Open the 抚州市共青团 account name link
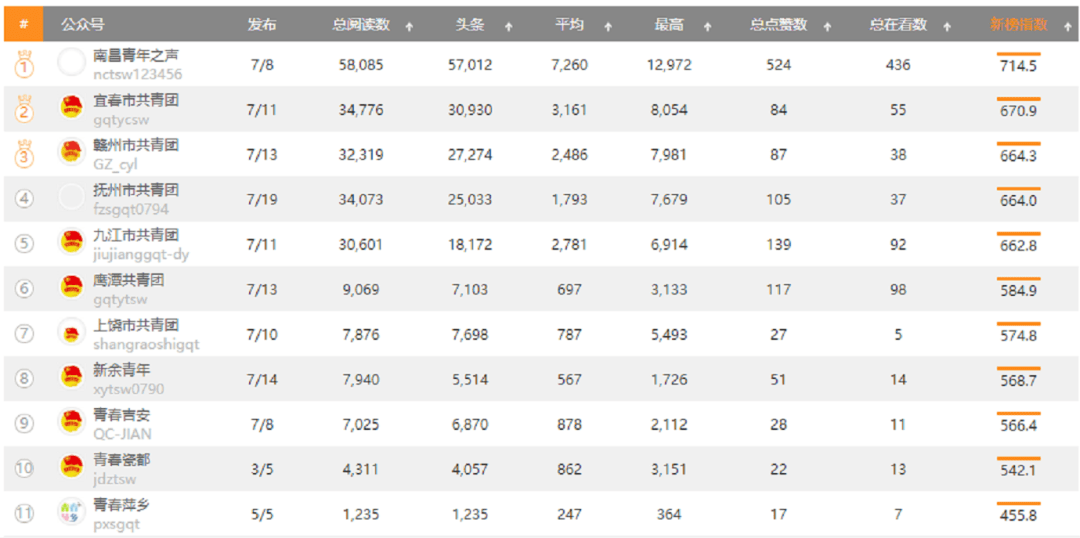Viewport: 1080px width, 538px height. coord(136,190)
